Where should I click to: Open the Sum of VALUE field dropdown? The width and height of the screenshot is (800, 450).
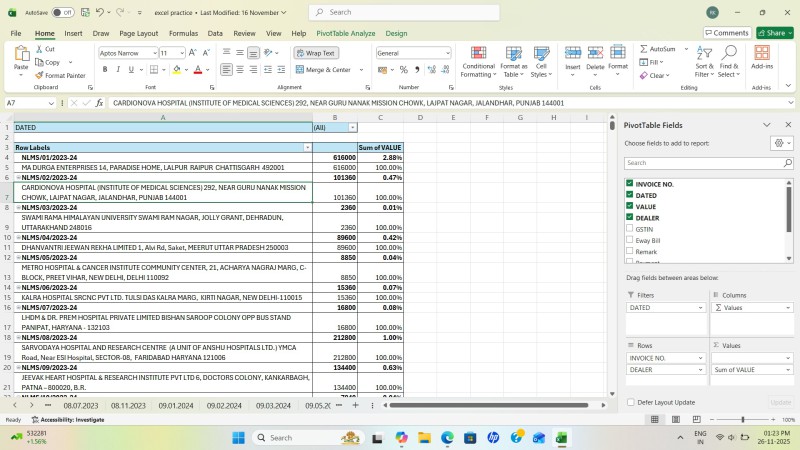tap(787, 370)
